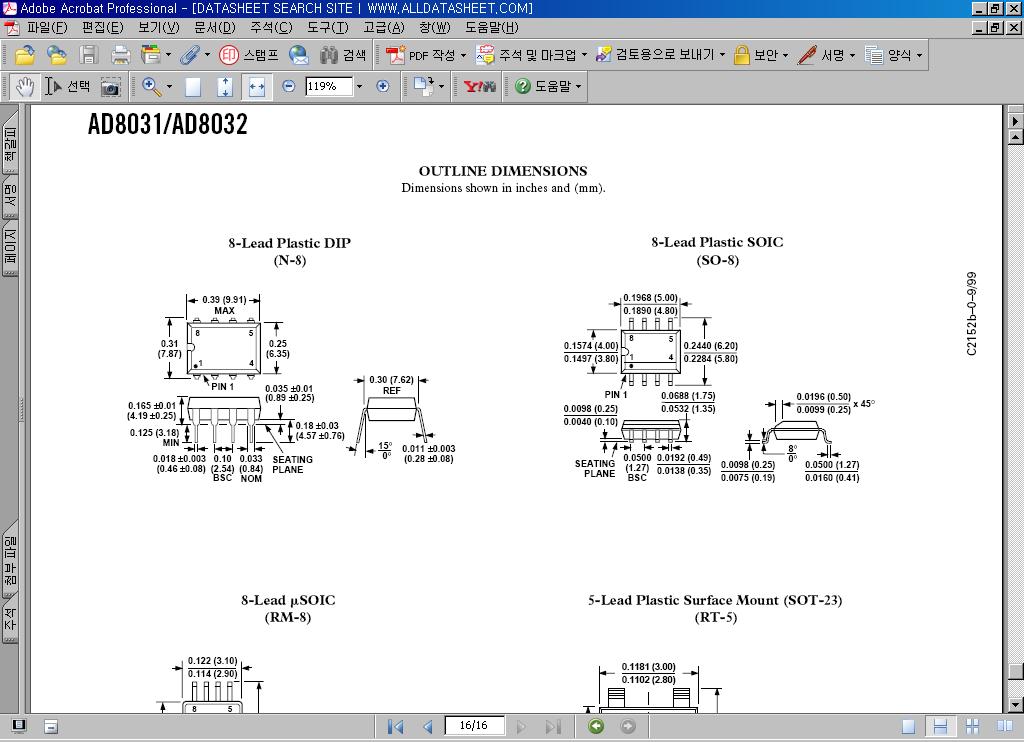
Task: Go to the first page
Action: pos(395,726)
